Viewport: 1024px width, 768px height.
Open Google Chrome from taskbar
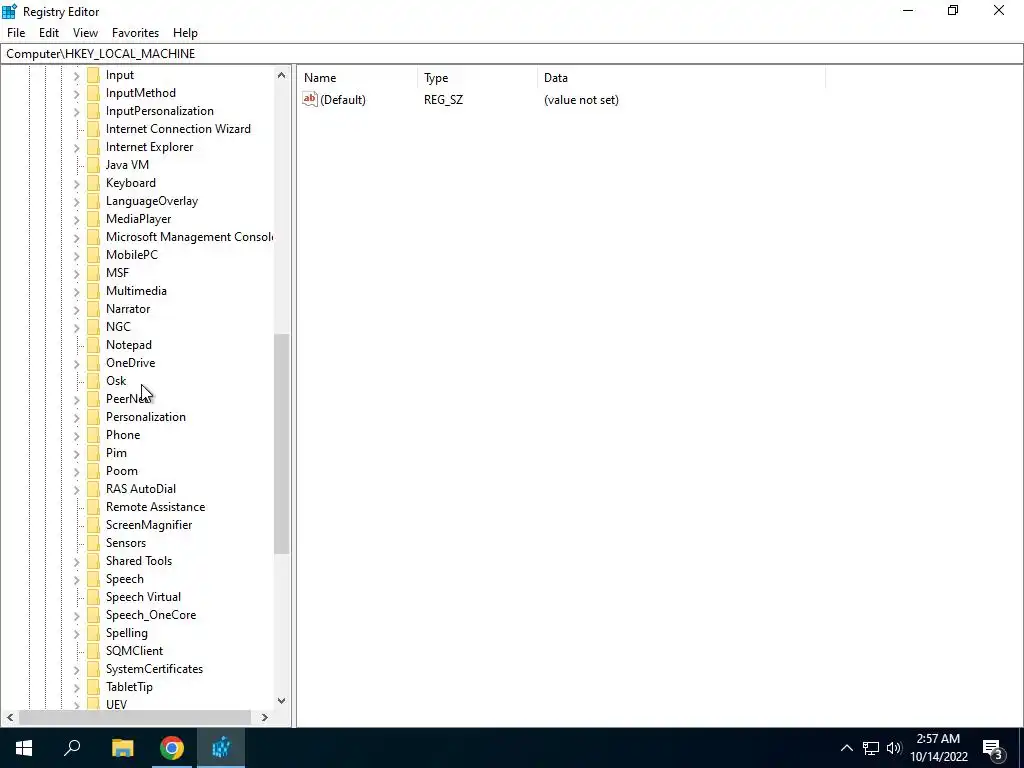click(x=171, y=748)
